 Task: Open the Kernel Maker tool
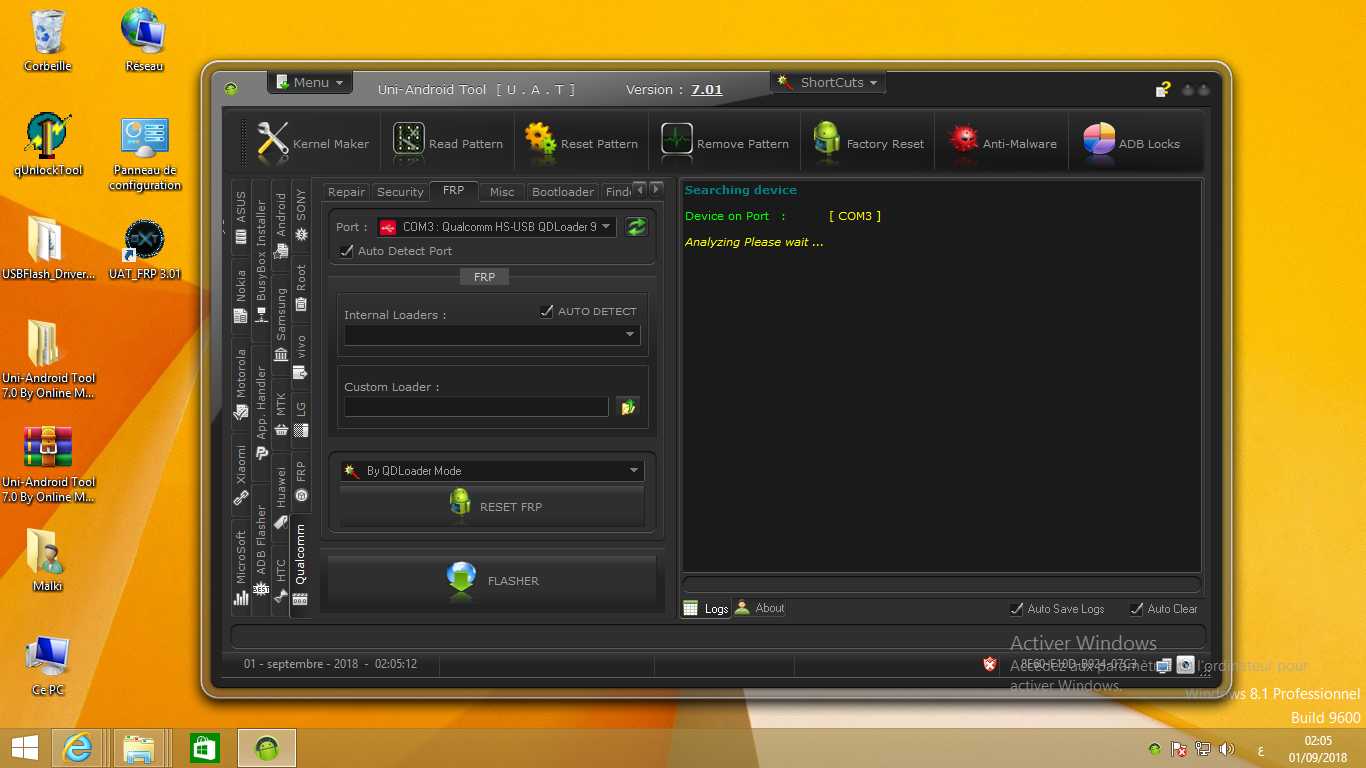click(313, 143)
